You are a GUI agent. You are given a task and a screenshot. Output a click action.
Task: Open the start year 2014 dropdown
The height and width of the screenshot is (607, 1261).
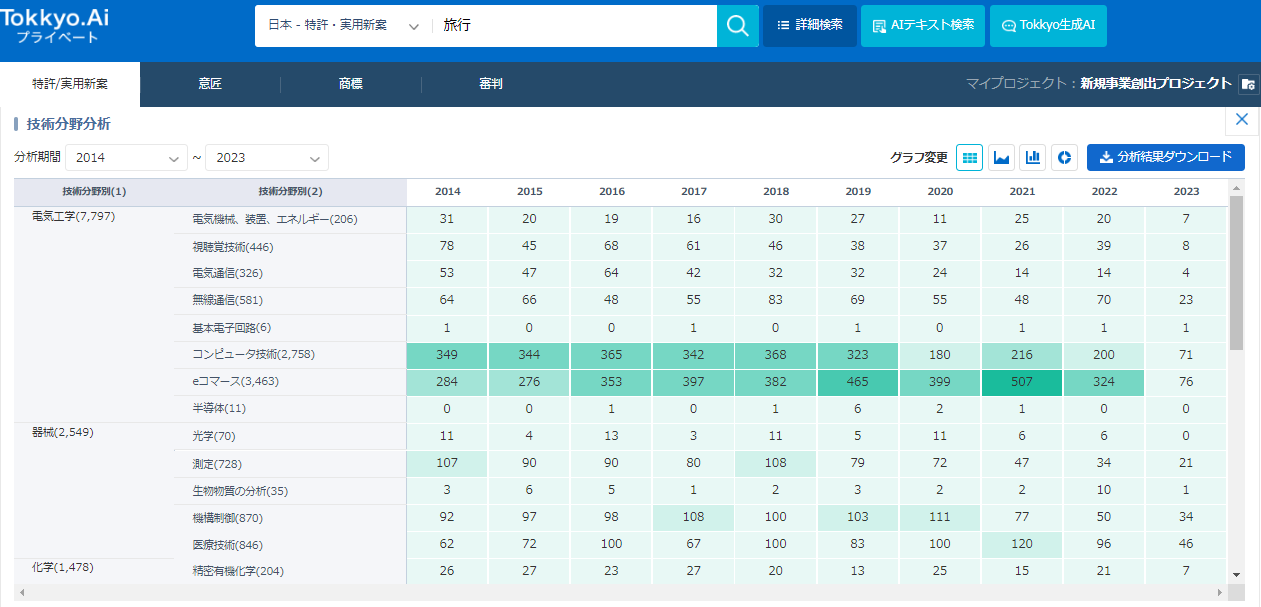(126, 158)
